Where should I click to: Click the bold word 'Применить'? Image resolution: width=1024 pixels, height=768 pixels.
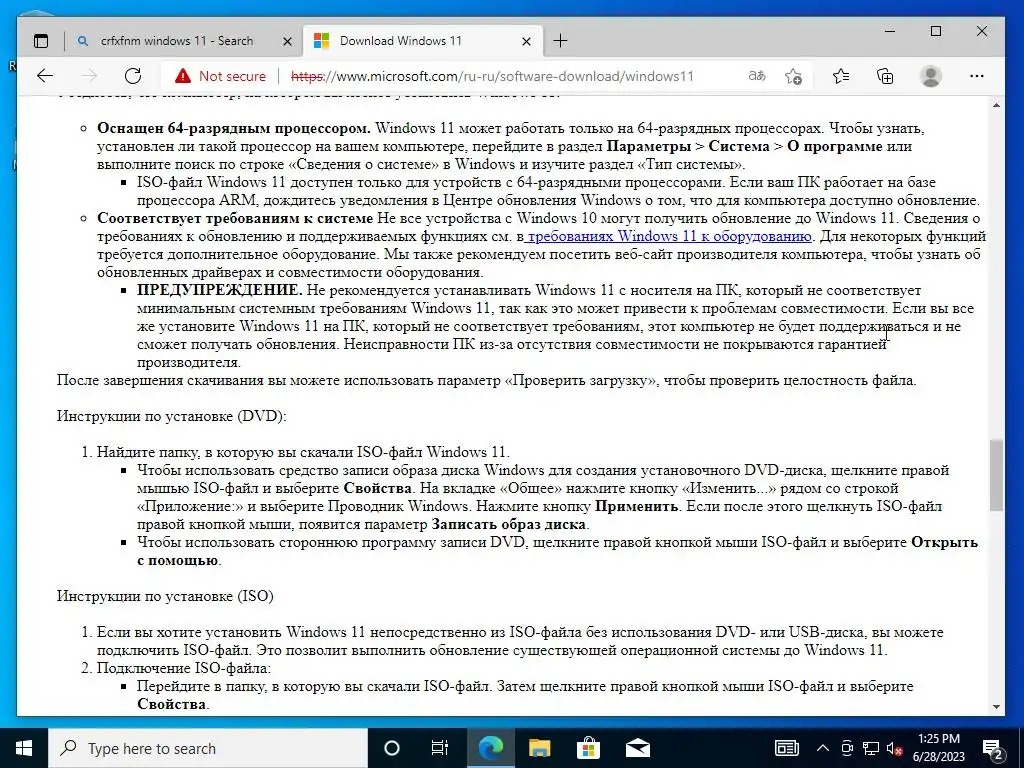tap(636, 506)
